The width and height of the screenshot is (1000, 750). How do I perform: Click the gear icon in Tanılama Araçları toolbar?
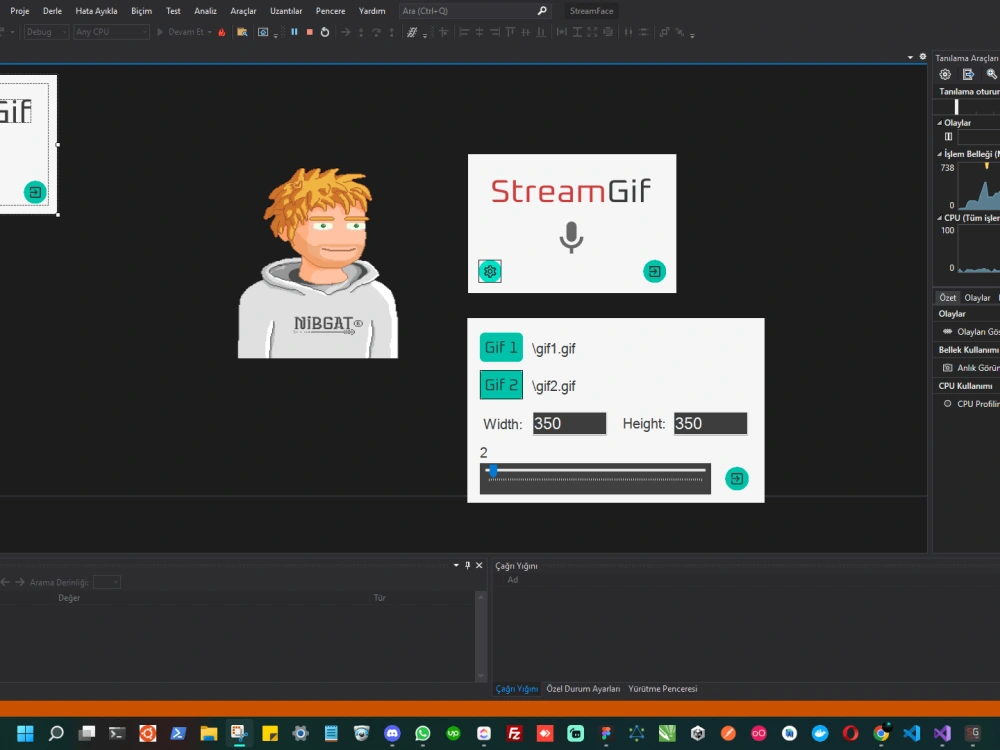[x=945, y=75]
